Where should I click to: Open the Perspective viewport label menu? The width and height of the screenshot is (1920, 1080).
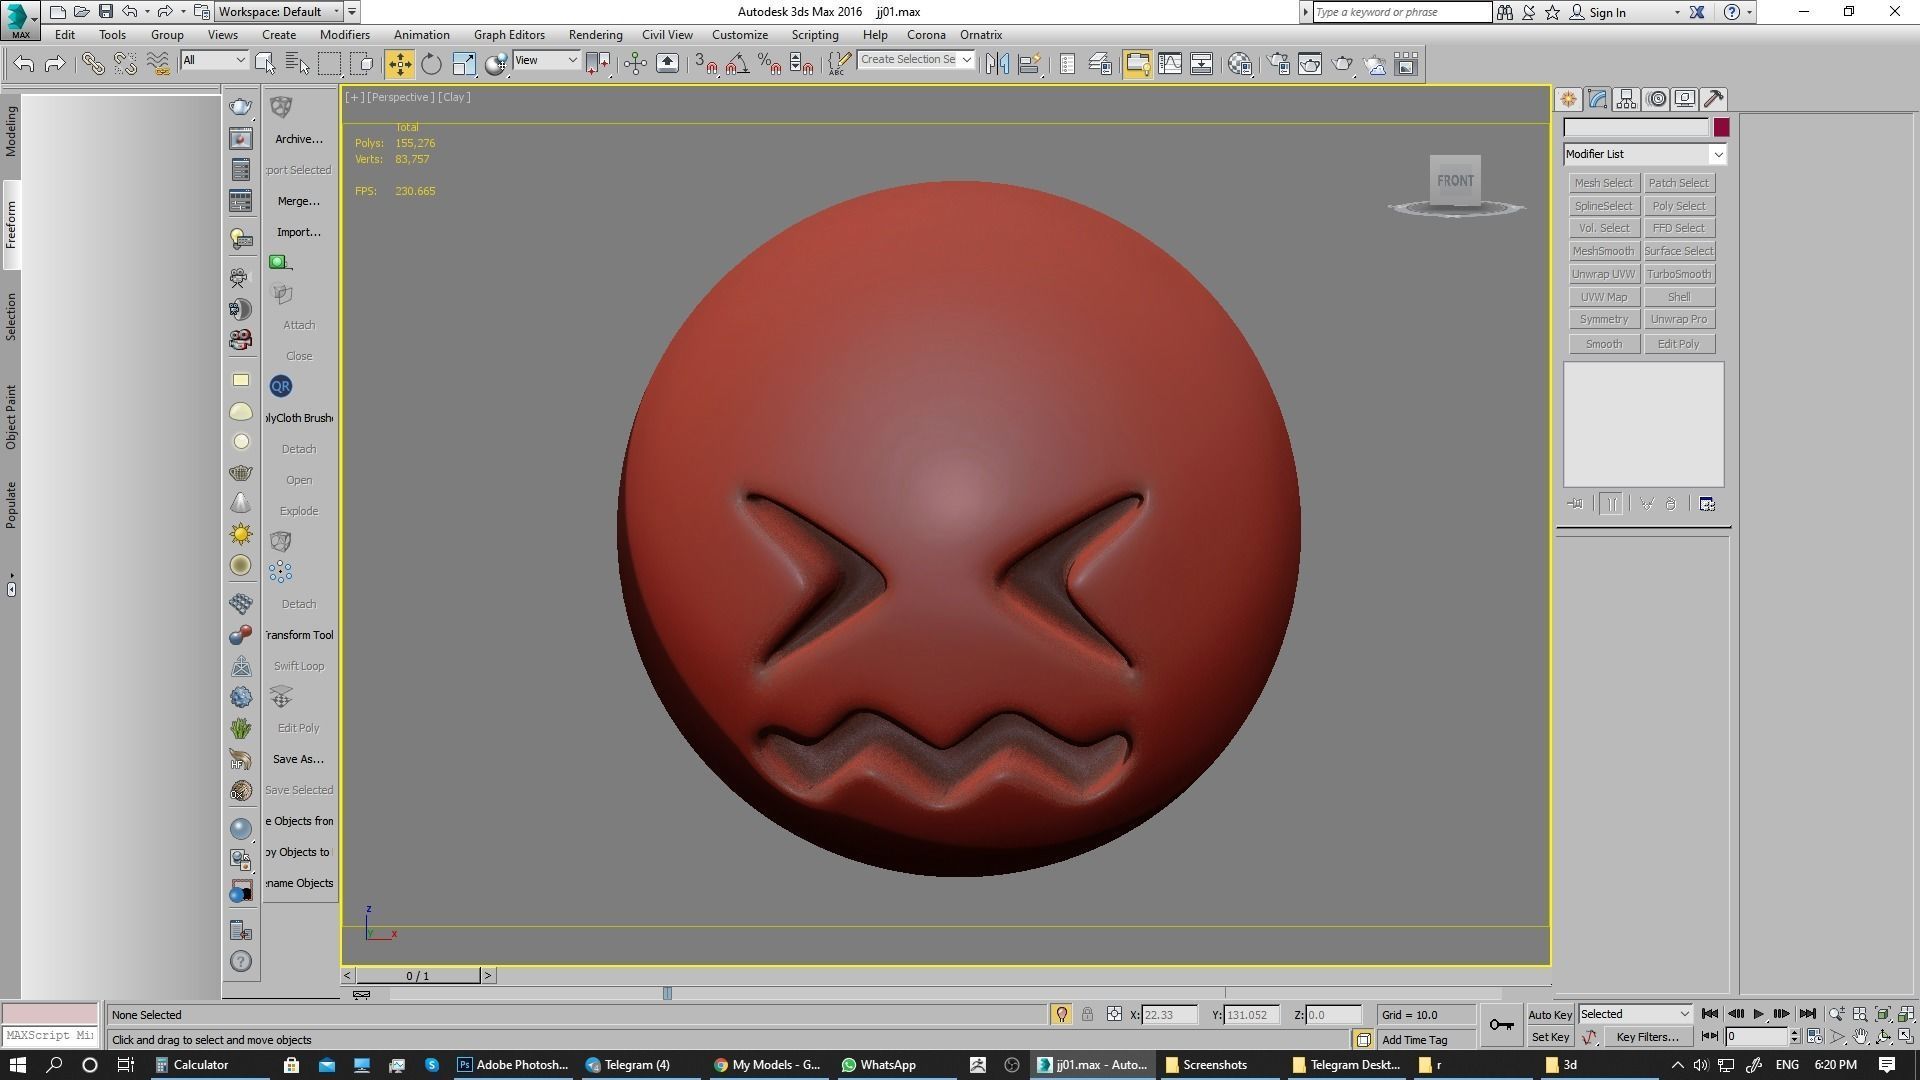400,97
